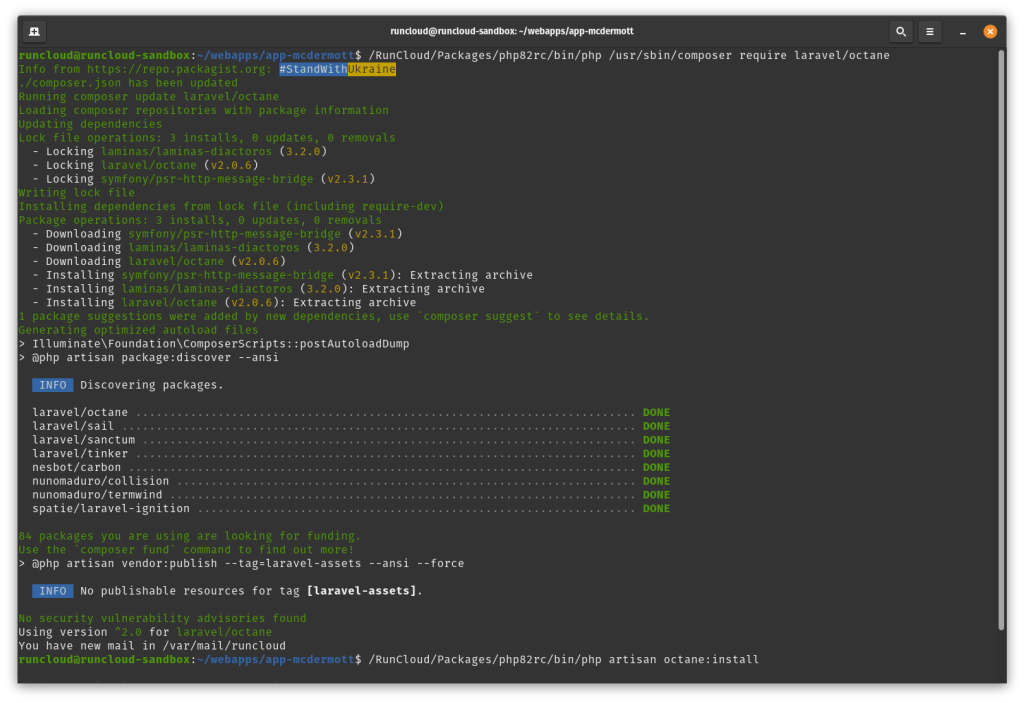The height and width of the screenshot is (703, 1024).
Task: Click the laravel/octane package row
Action: (351, 412)
